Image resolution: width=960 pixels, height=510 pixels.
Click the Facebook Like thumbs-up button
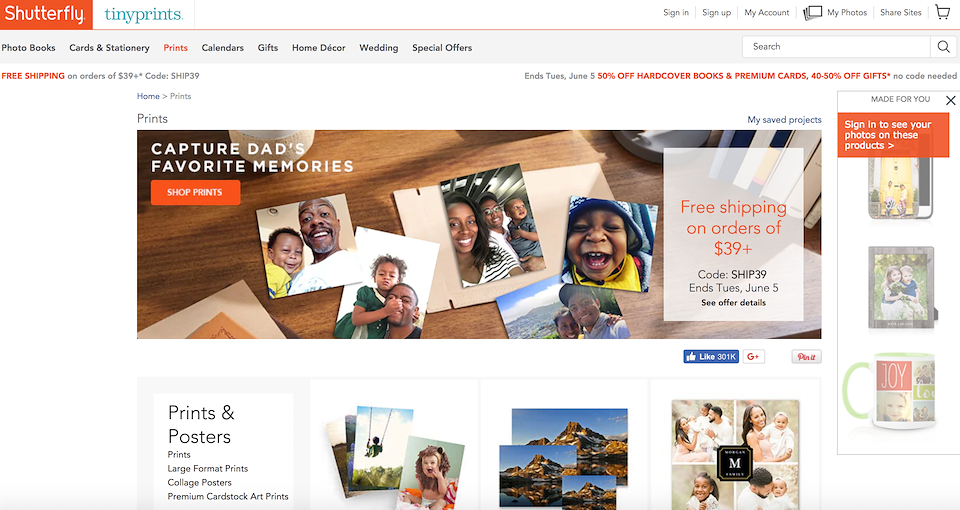pyautogui.click(x=711, y=356)
